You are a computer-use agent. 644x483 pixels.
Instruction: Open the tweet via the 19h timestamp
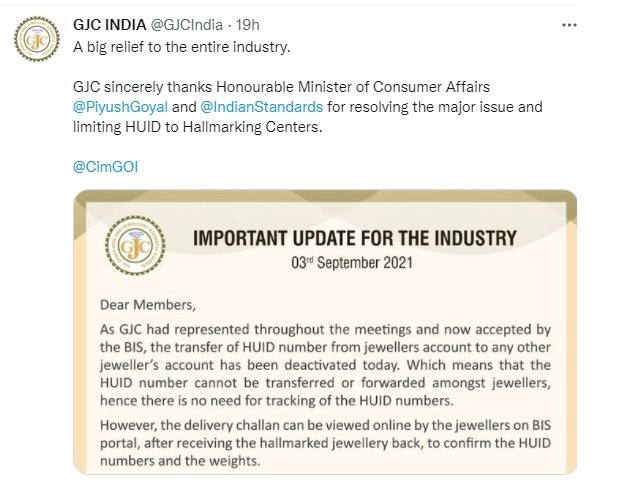[x=248, y=25]
